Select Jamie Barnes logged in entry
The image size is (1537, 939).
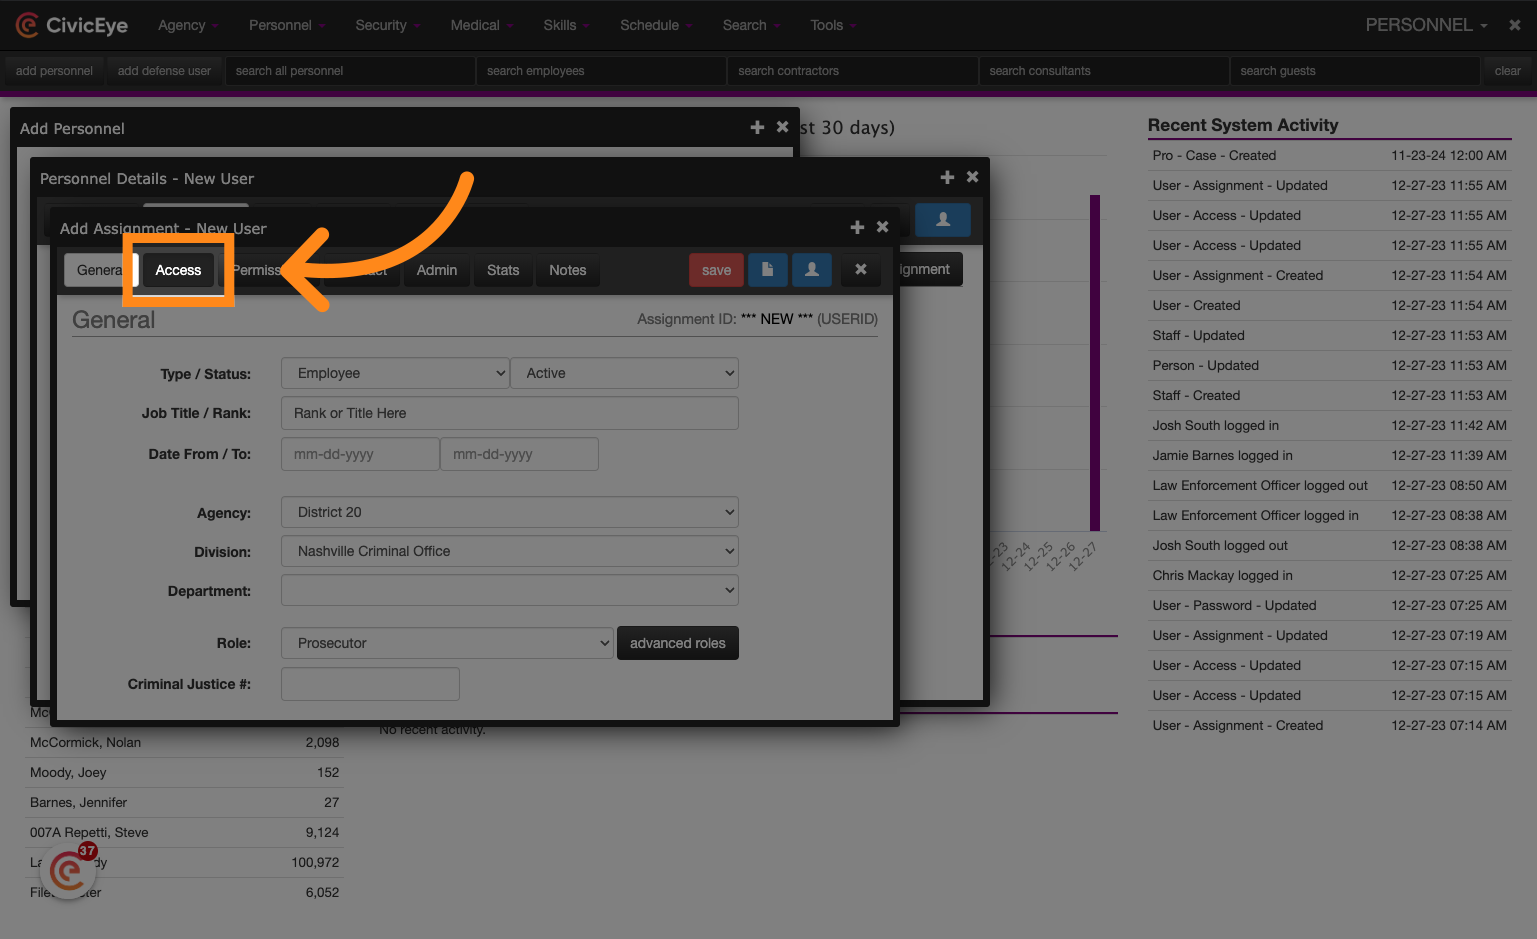point(1329,455)
